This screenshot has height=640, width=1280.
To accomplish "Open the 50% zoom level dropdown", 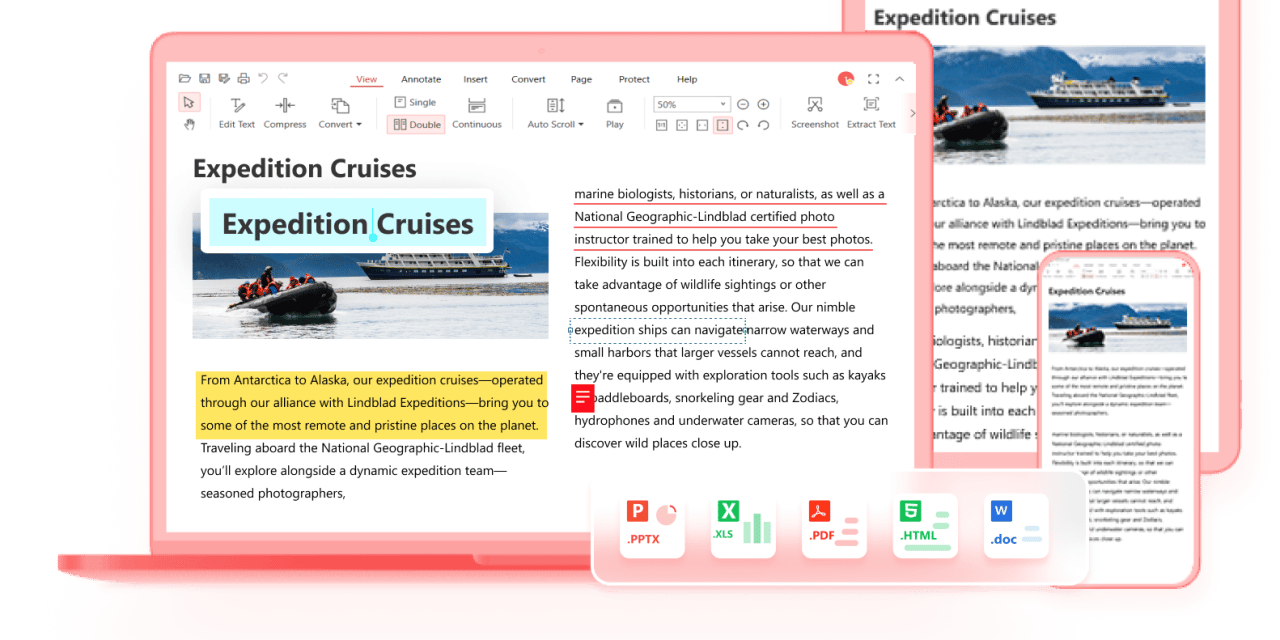I will pos(691,104).
